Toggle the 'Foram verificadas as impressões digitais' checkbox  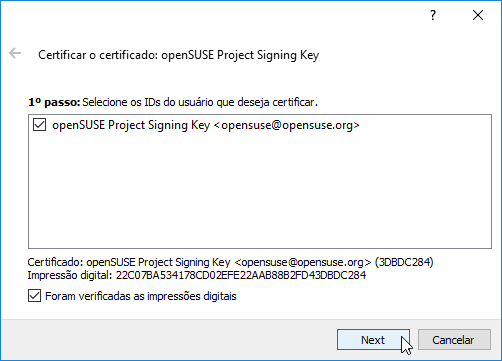coord(34,296)
